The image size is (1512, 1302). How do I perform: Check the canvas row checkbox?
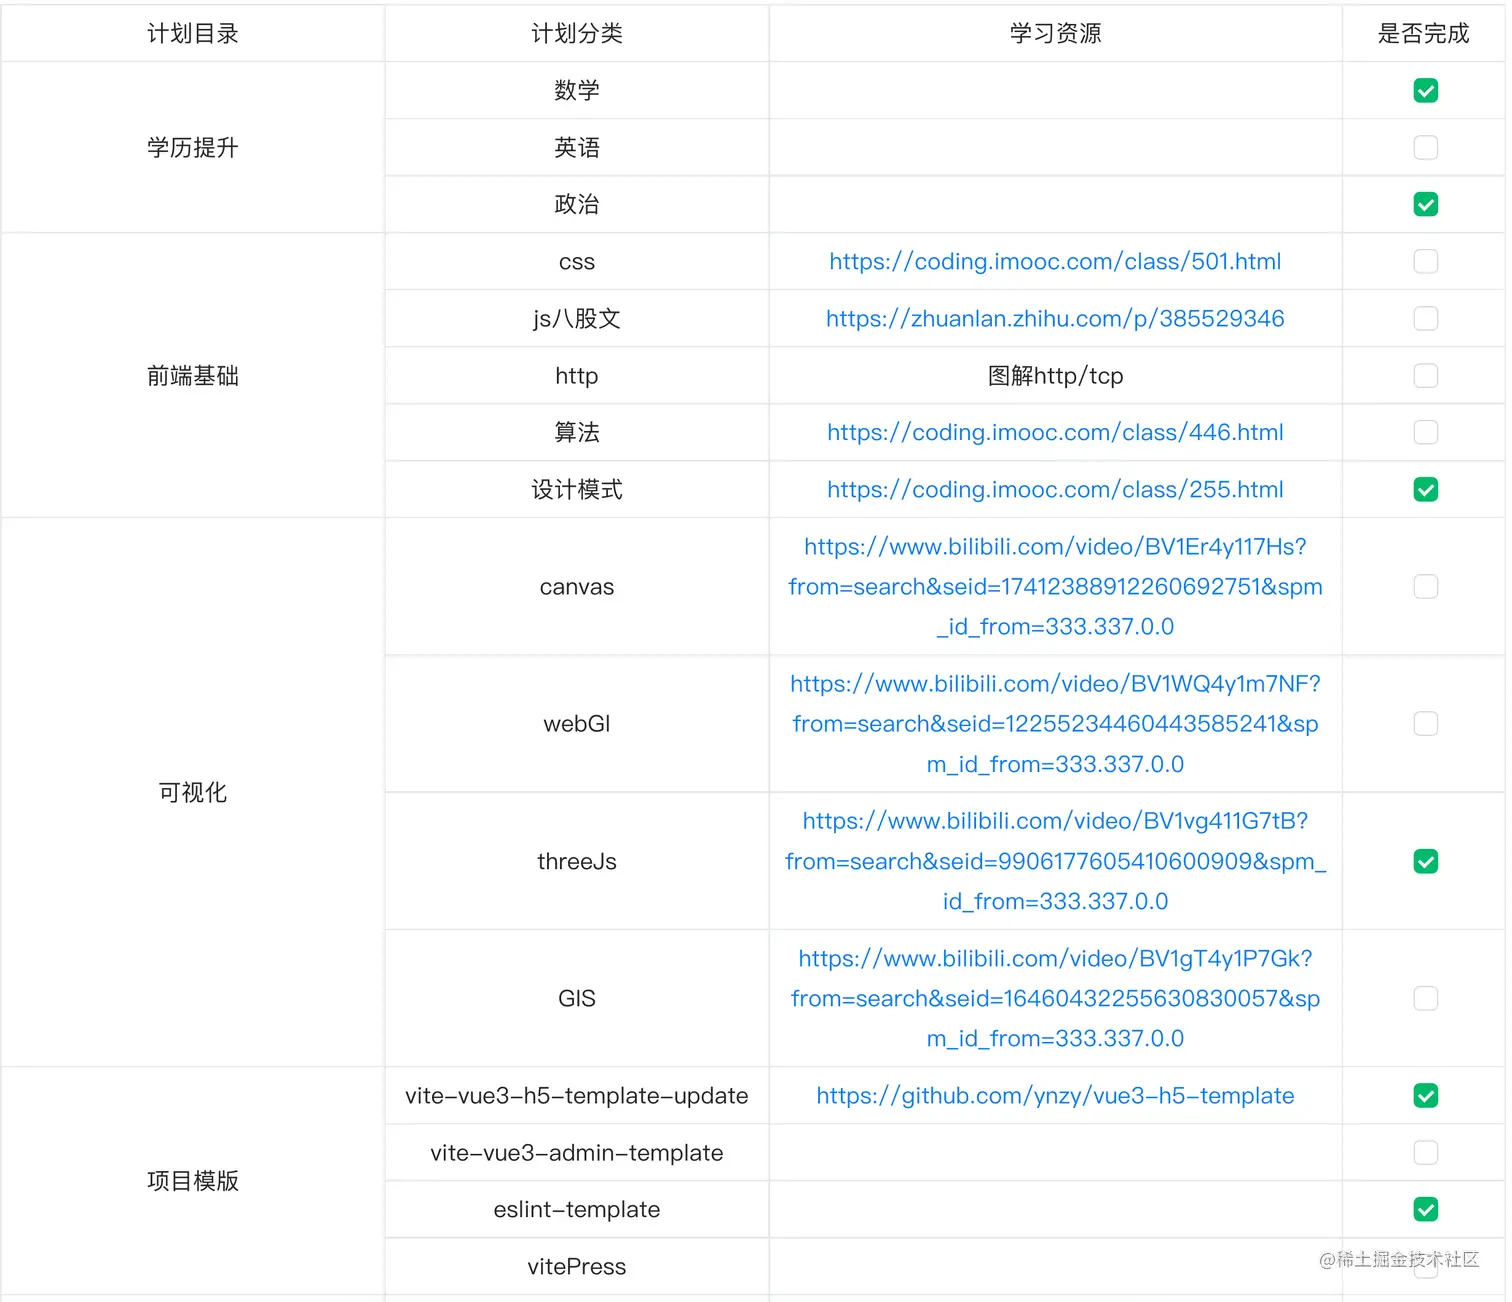[x=1425, y=587]
